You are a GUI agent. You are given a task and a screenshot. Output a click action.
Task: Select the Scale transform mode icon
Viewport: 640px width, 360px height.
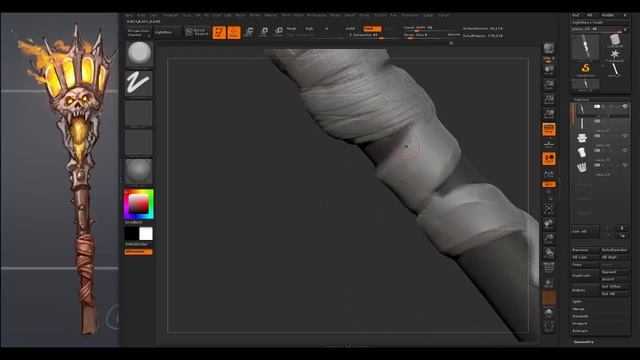264,32
